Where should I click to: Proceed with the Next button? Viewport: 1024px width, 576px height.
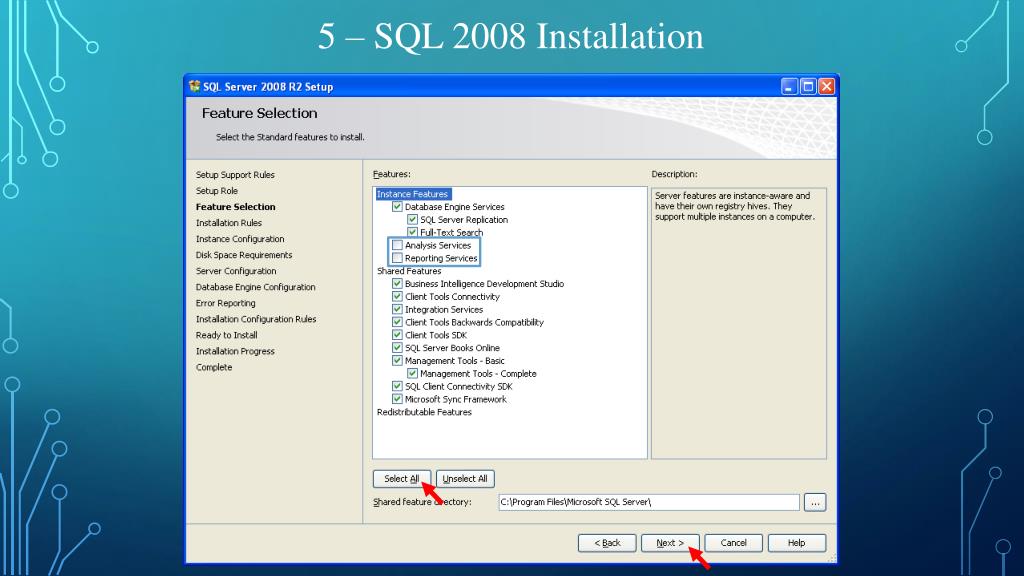point(670,543)
